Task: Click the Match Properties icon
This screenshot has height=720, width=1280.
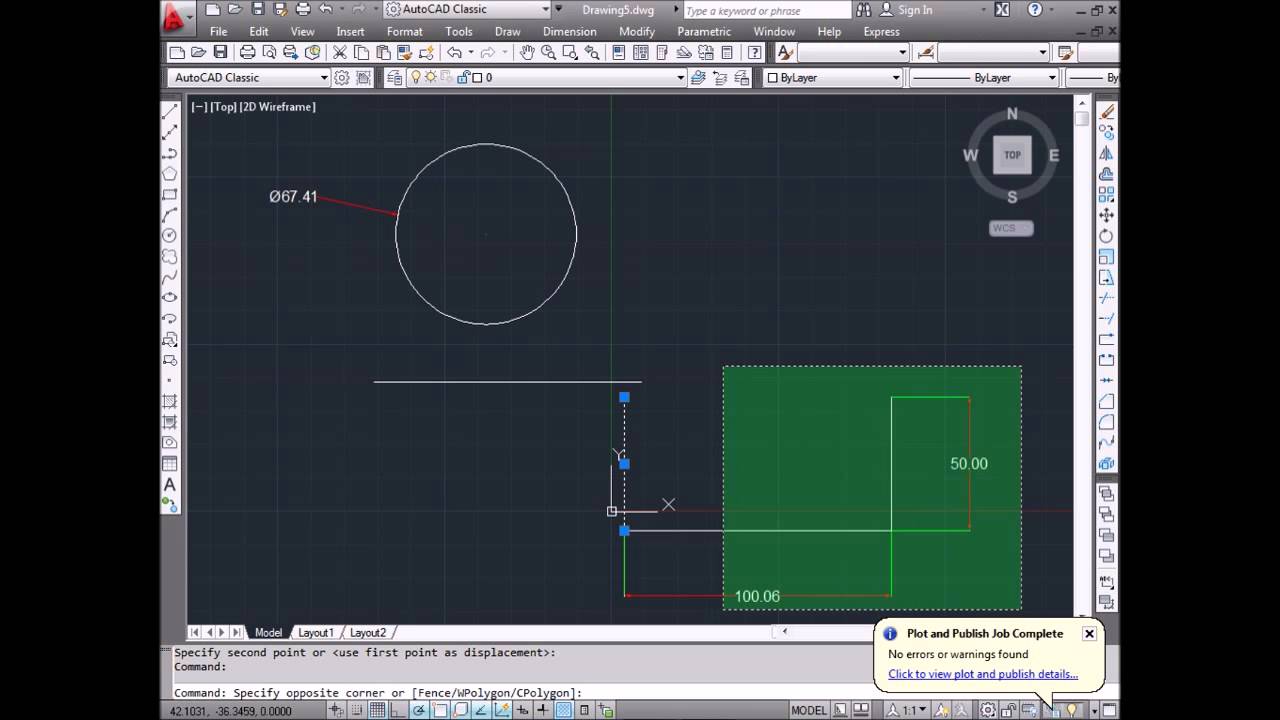Action: click(405, 52)
